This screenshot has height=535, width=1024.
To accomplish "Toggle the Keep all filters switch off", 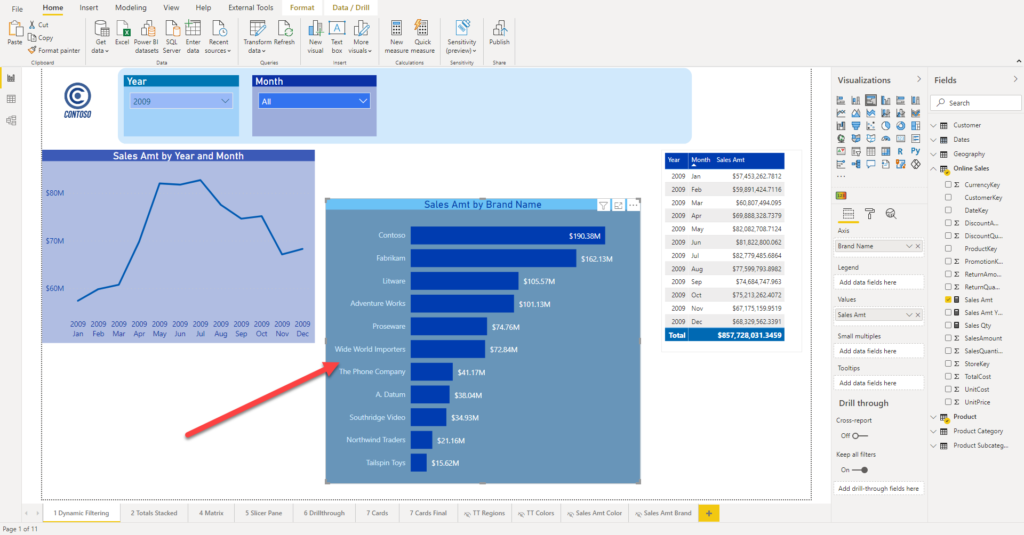I will click(x=860, y=470).
